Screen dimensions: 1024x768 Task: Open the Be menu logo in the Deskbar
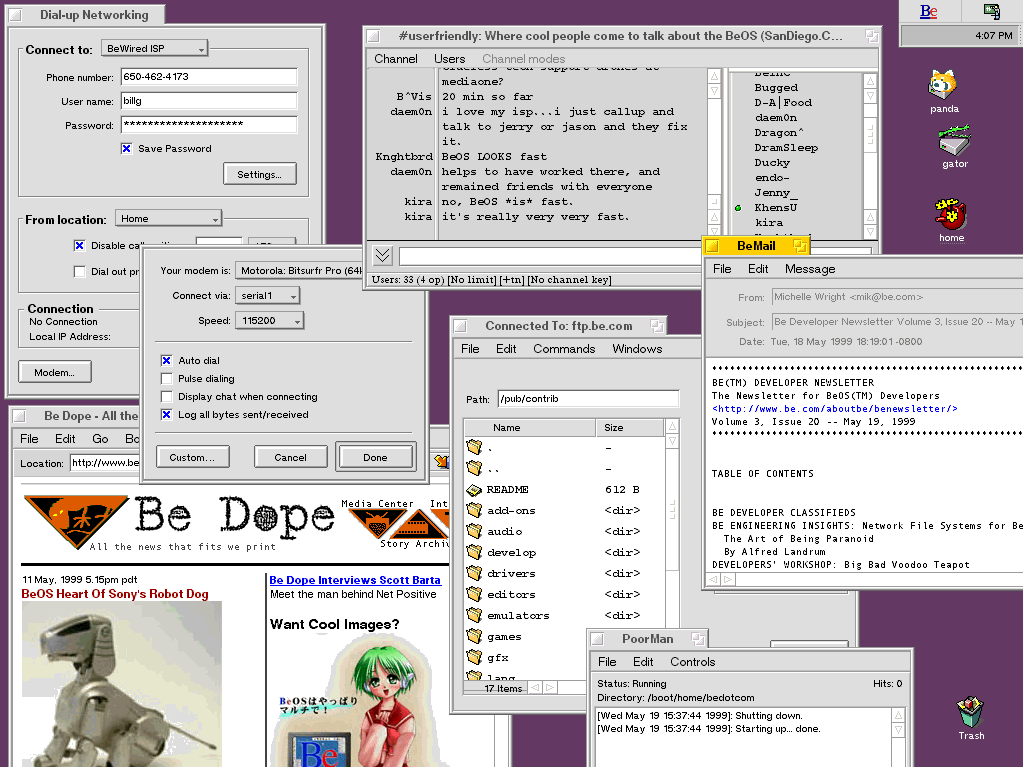point(928,11)
